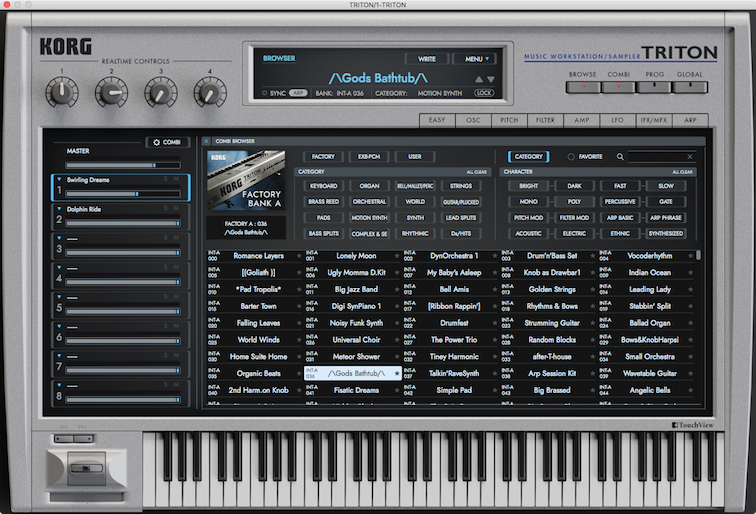The width and height of the screenshot is (756, 514).
Task: Turn realtime control knob 1
Action: (x=62, y=92)
